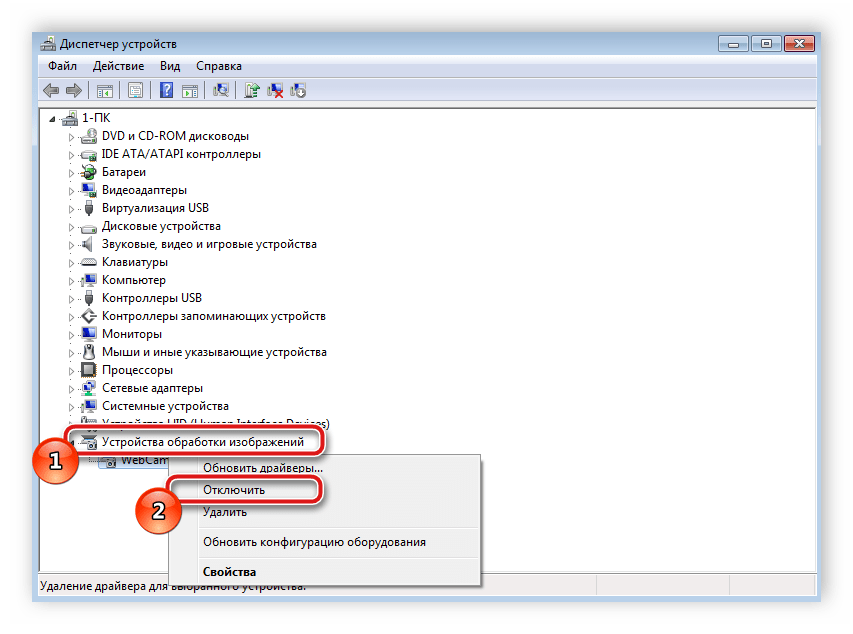Open the Действие menu
The height and width of the screenshot is (634, 853).
(x=118, y=66)
